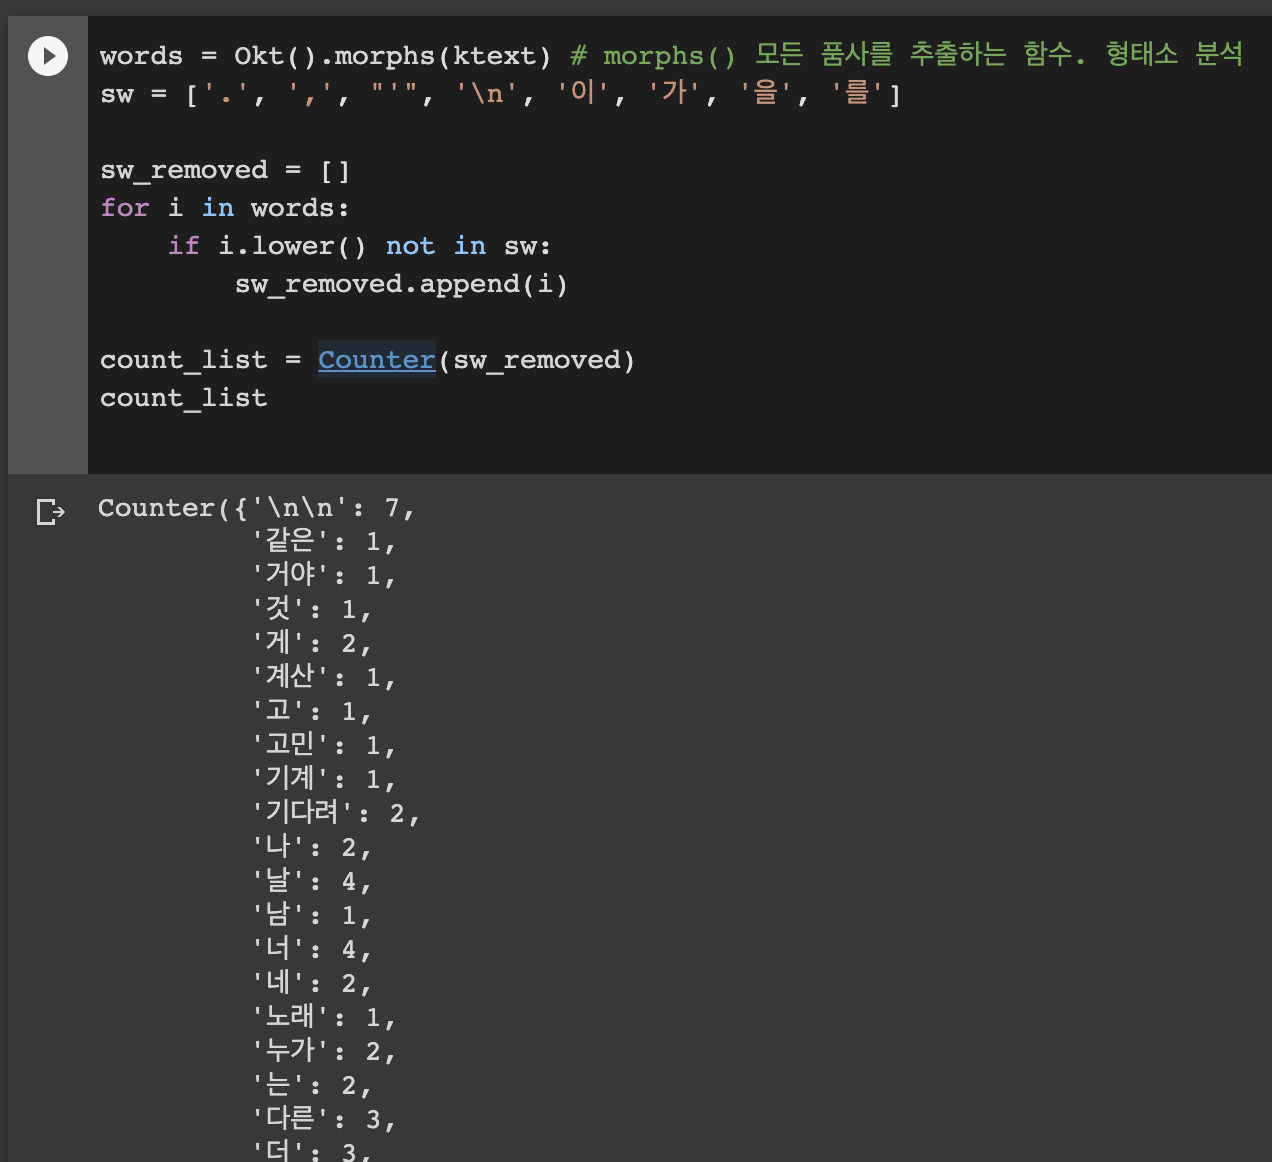Click the output entry '같은': 1
1272x1162 pixels.
324,542
